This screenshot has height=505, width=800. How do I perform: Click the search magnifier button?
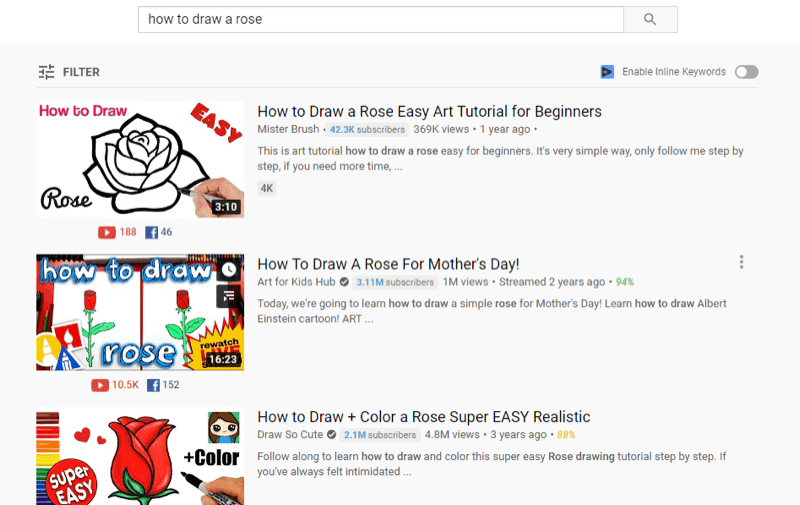(x=651, y=19)
